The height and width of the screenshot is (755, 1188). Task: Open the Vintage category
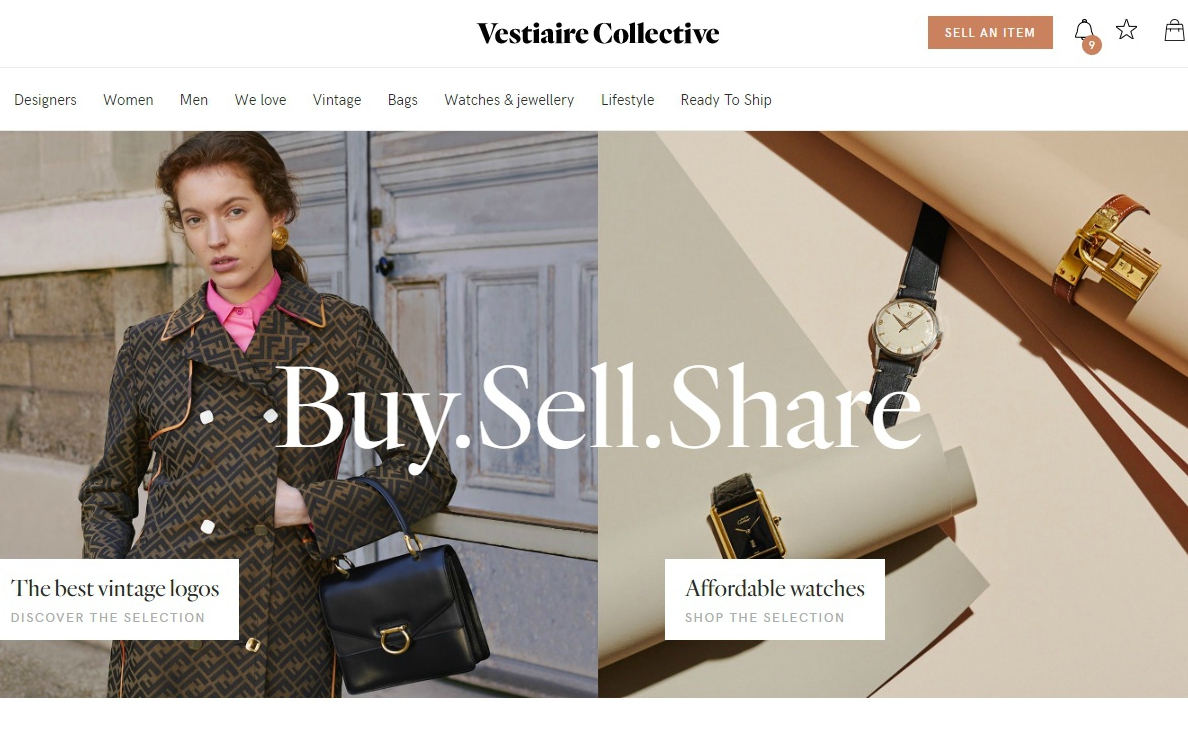[x=337, y=100]
